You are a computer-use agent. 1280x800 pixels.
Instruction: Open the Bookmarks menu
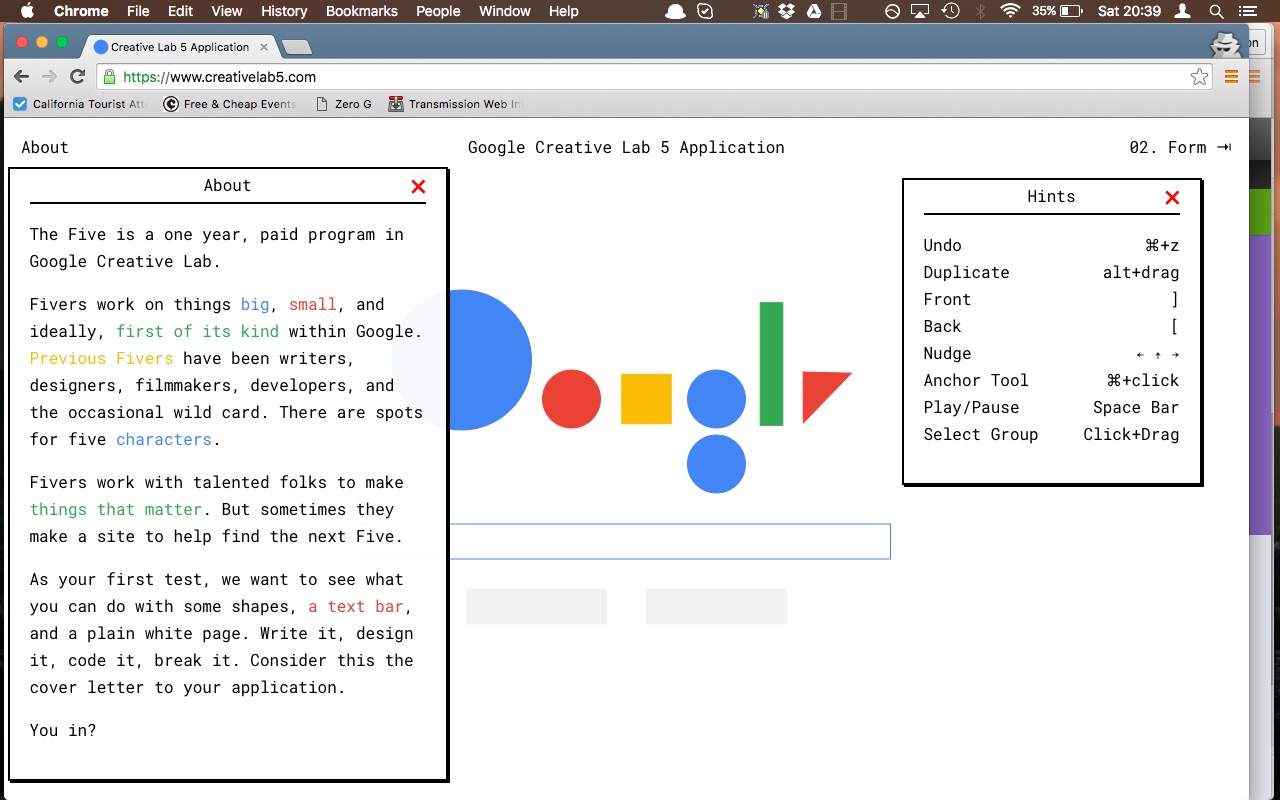coord(362,11)
